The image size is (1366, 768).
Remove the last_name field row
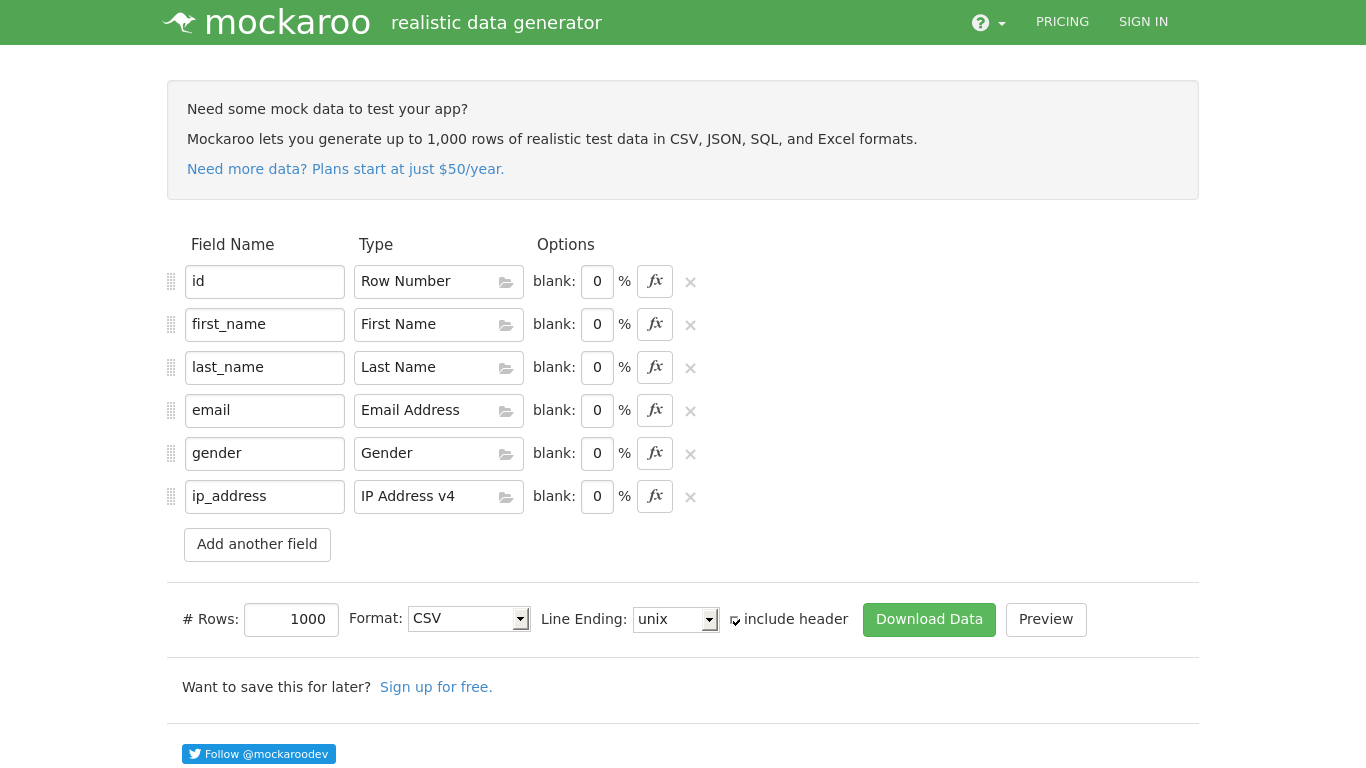[x=690, y=369]
